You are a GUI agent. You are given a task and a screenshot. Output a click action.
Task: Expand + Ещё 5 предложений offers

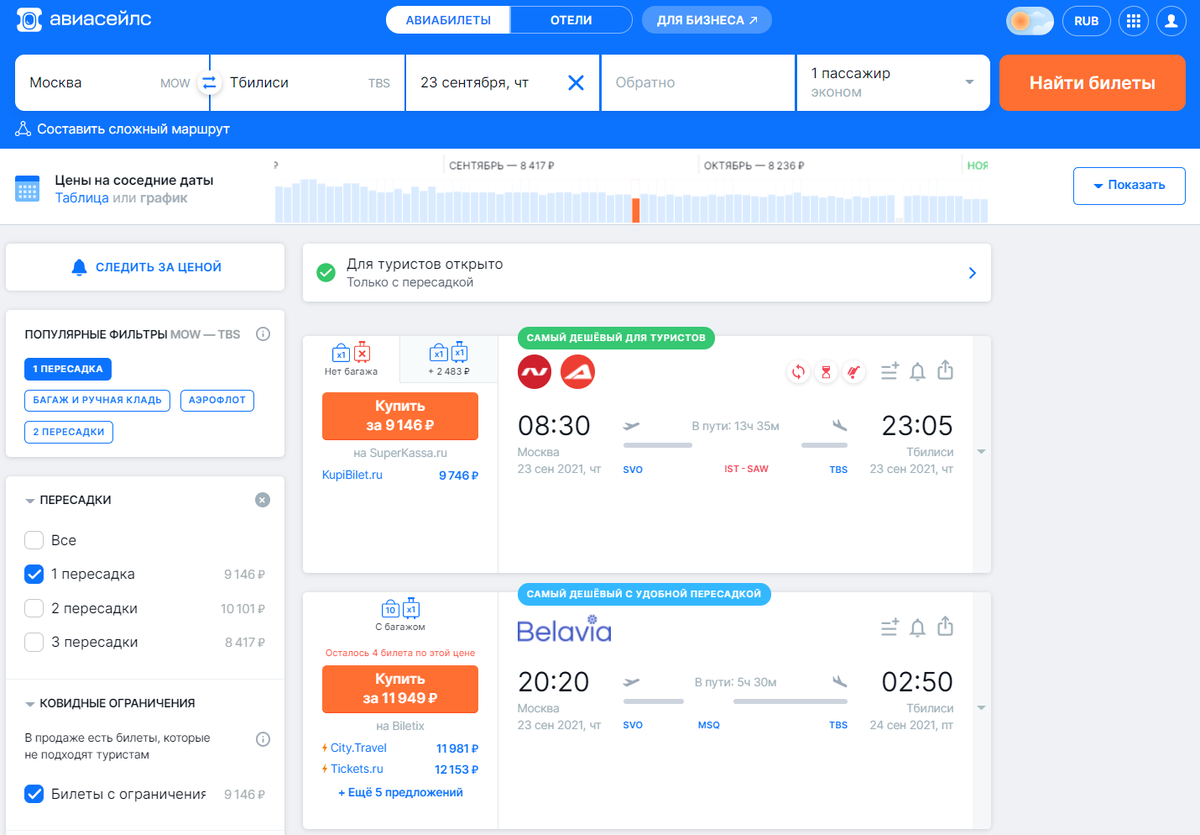(x=400, y=792)
